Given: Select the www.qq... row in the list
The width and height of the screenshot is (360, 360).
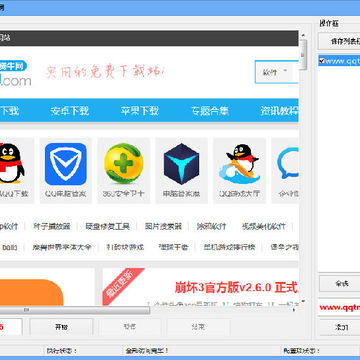Looking at the screenshot, I should (x=339, y=61).
